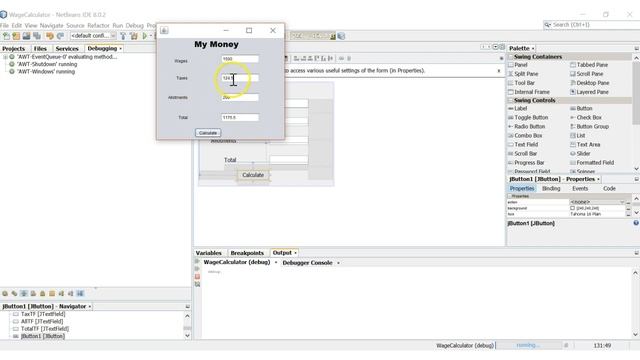Click the lock icon in debugging toolbar
This screenshot has width=640, height=360.
(x=42, y=293)
